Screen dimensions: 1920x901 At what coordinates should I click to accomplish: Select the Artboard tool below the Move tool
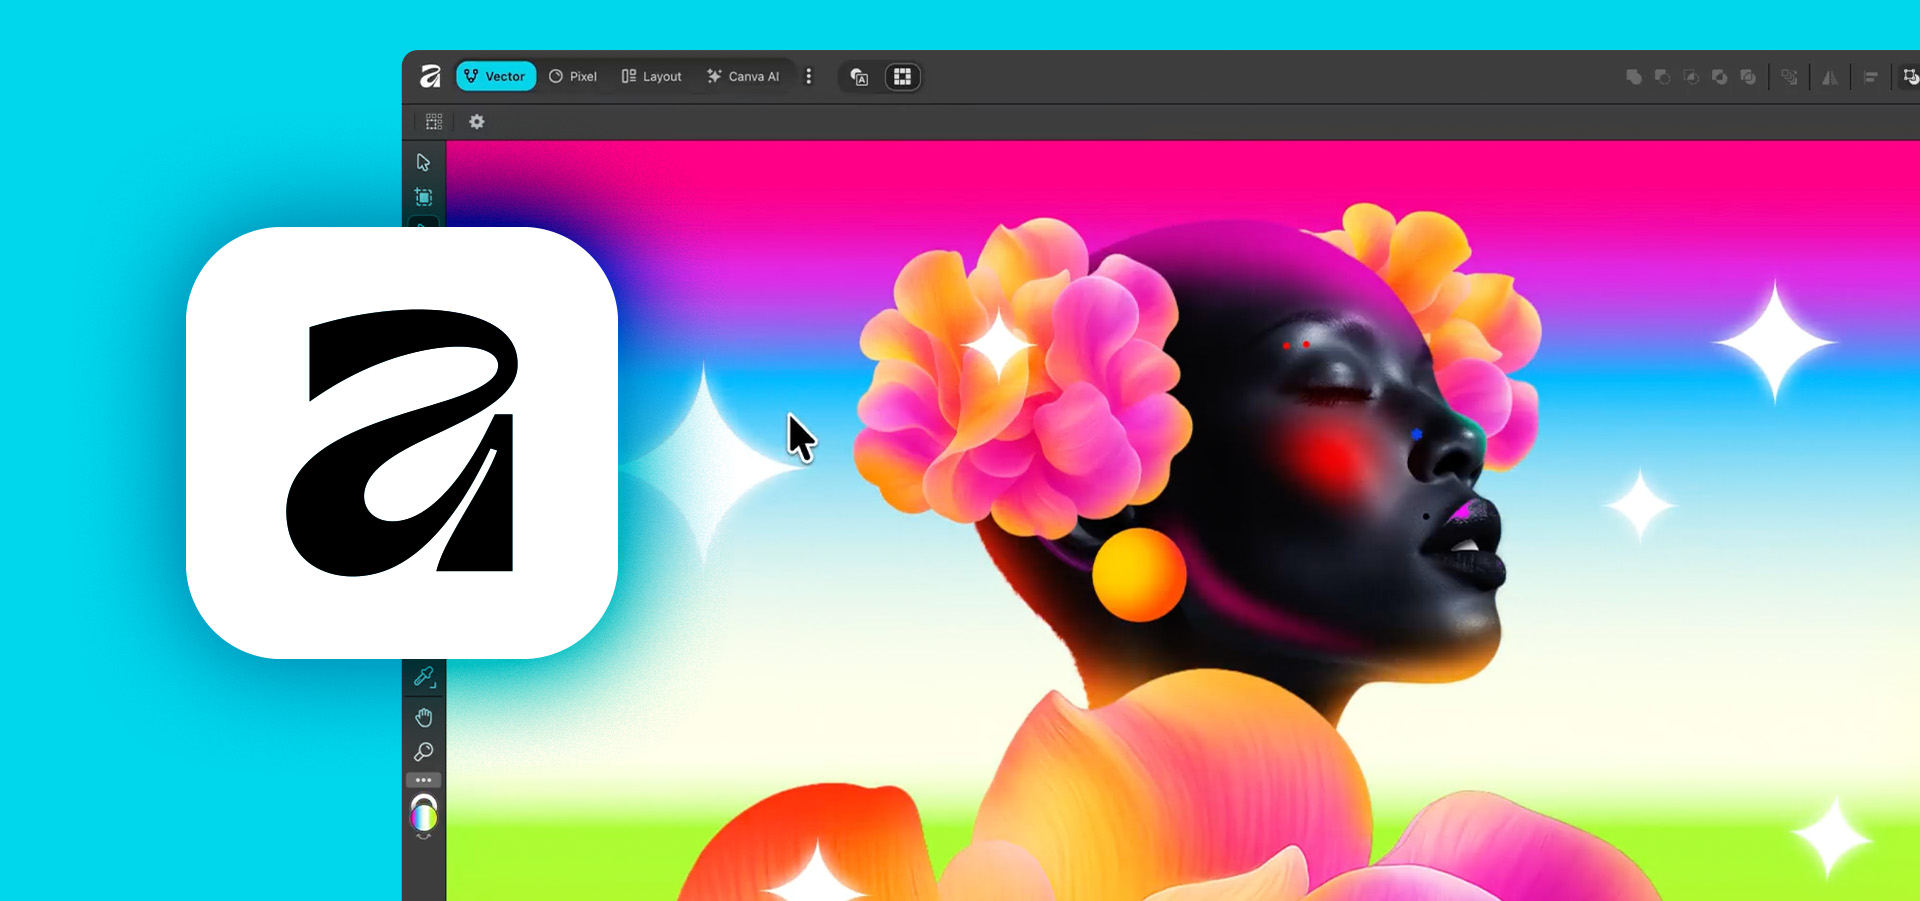(x=423, y=197)
